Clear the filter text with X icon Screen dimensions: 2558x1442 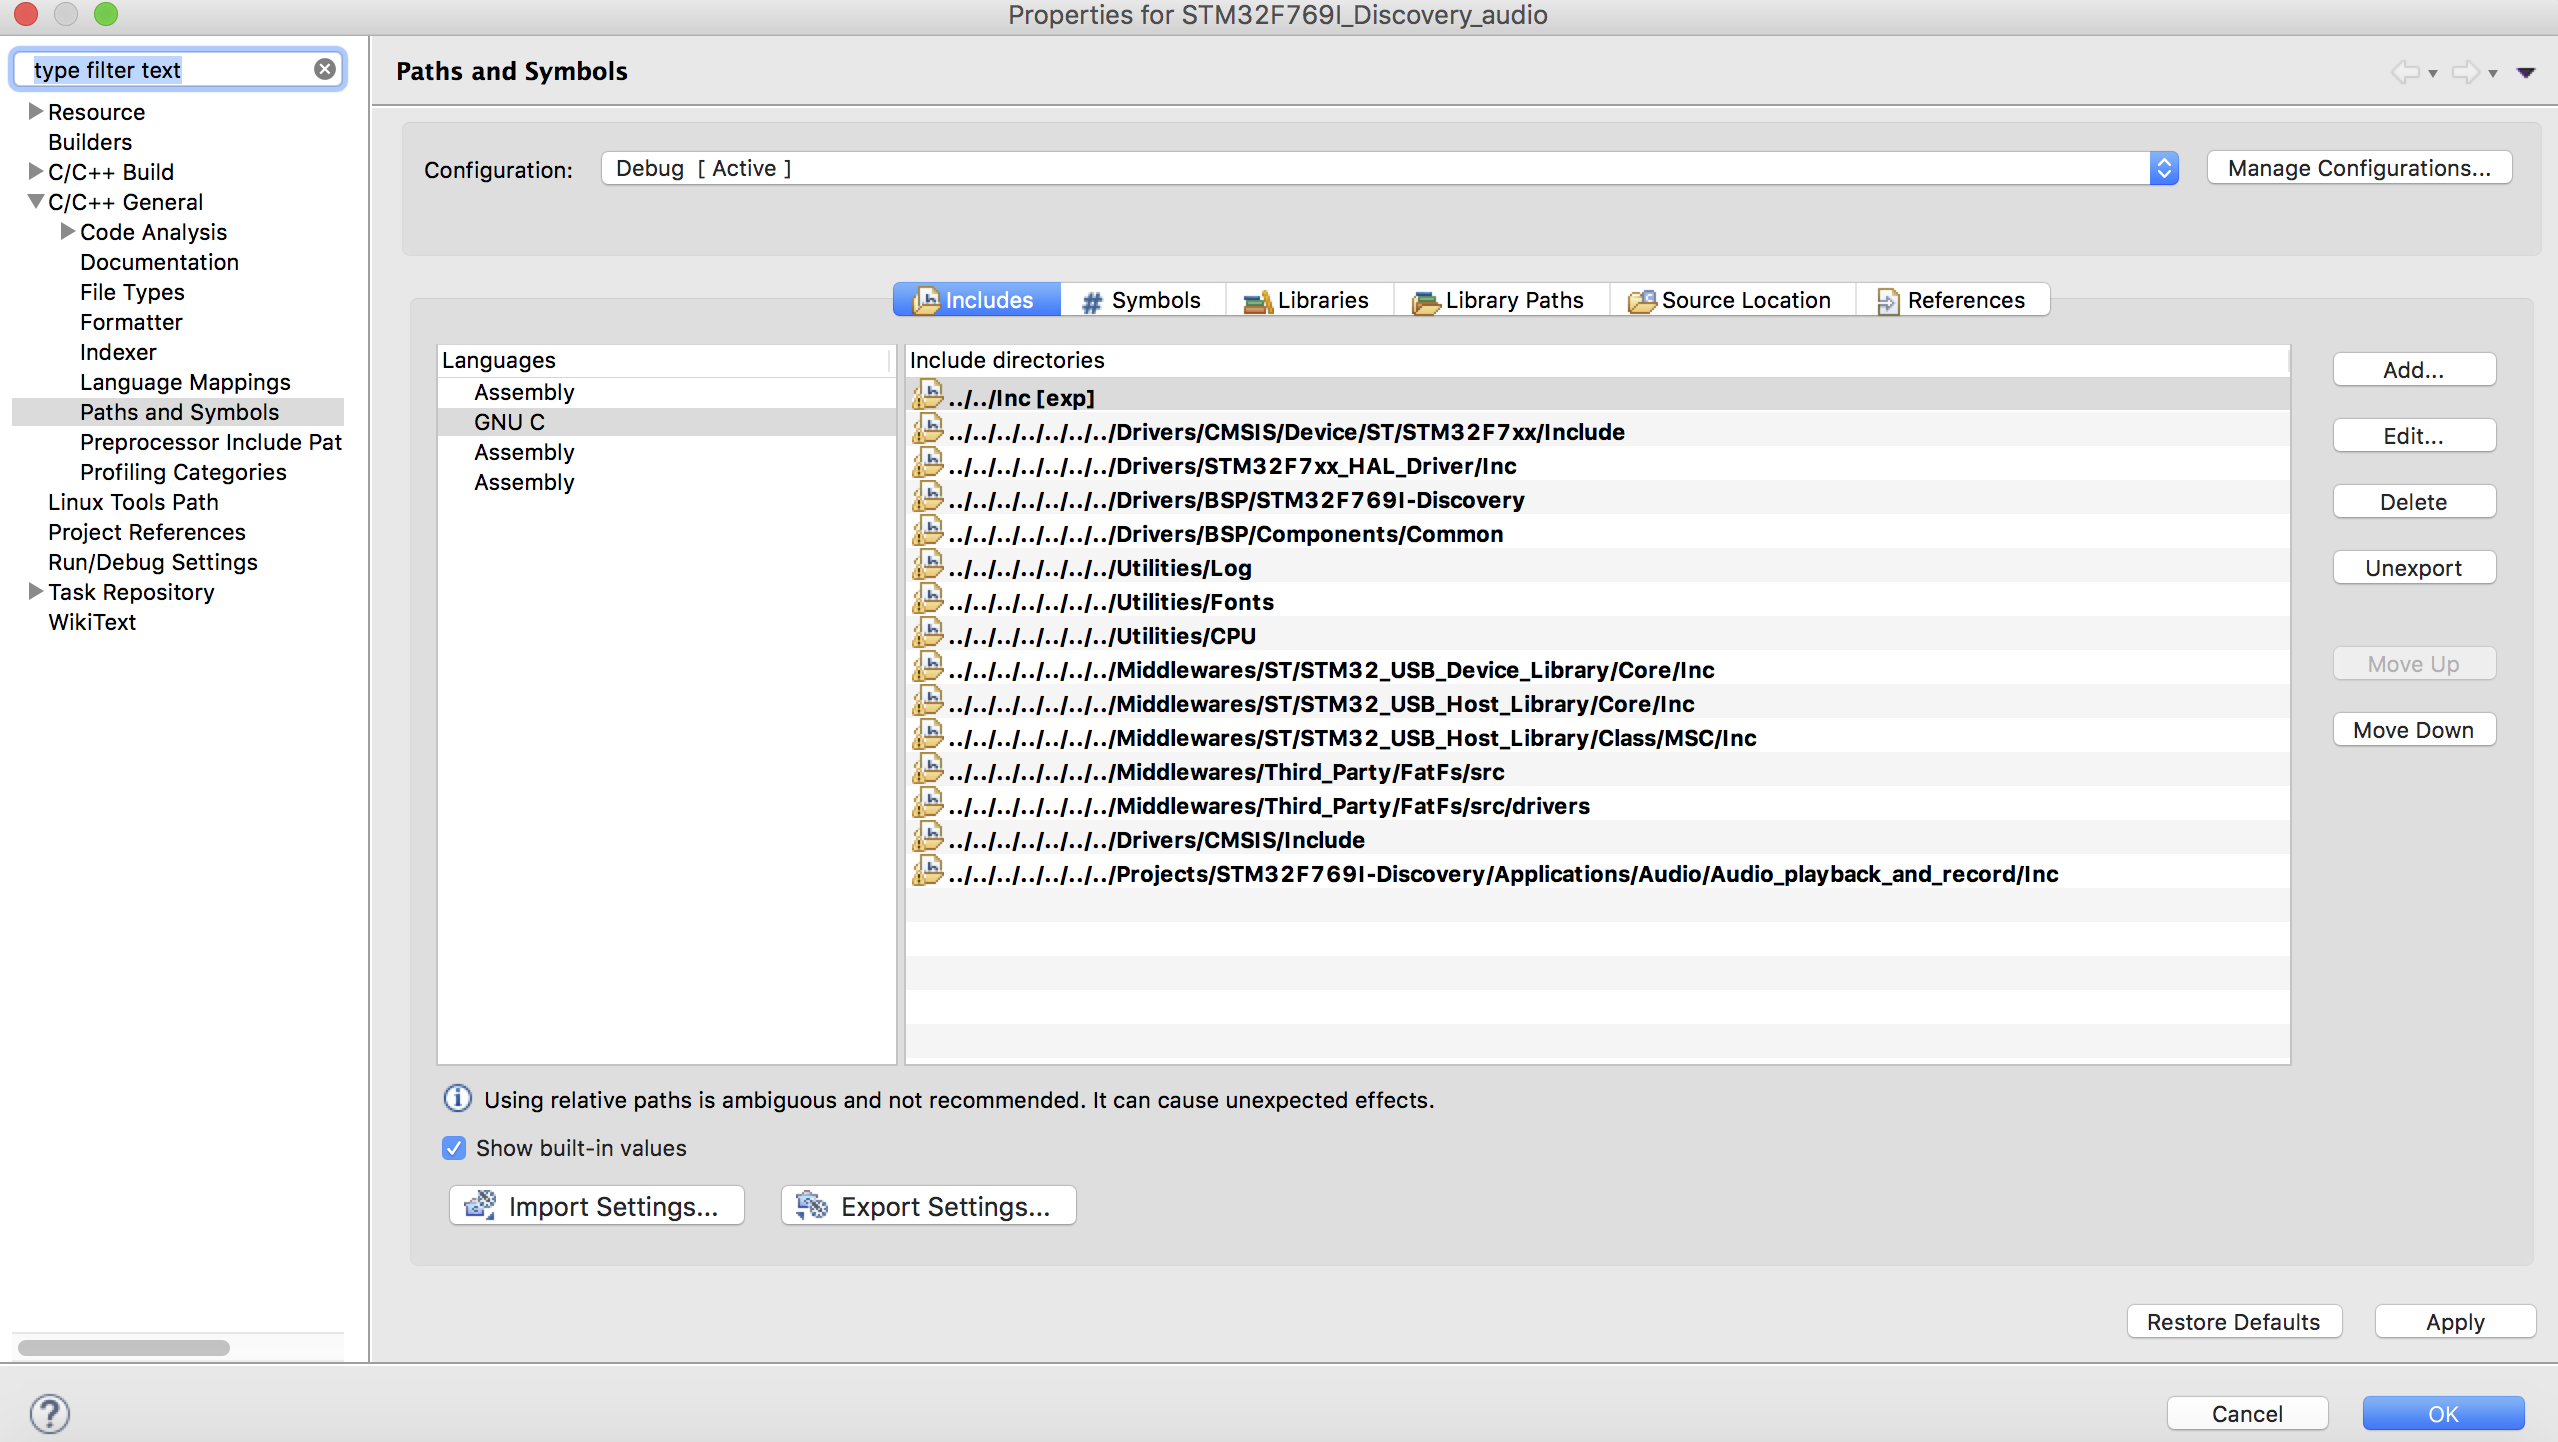click(x=325, y=69)
